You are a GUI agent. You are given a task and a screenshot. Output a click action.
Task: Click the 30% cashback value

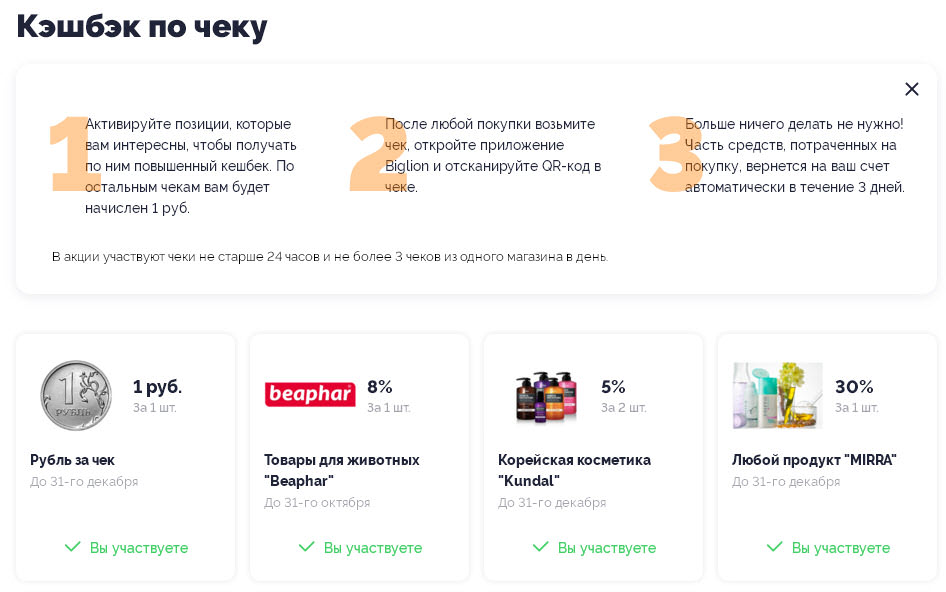(x=854, y=386)
